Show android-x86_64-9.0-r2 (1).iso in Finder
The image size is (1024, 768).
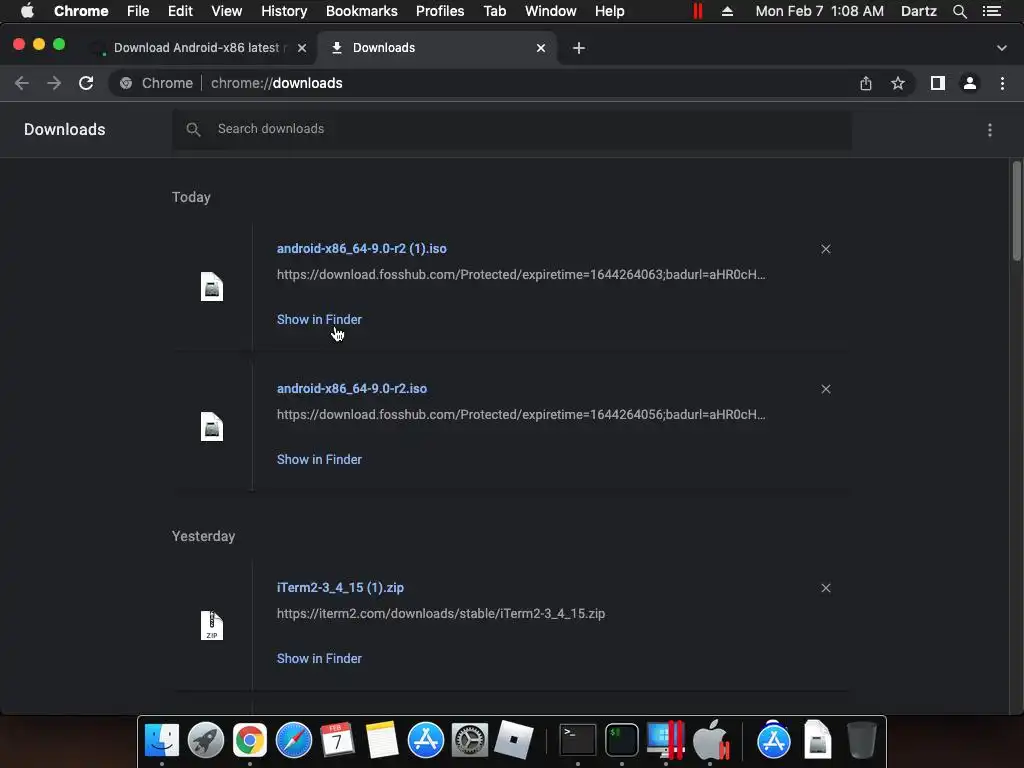pyautogui.click(x=319, y=319)
